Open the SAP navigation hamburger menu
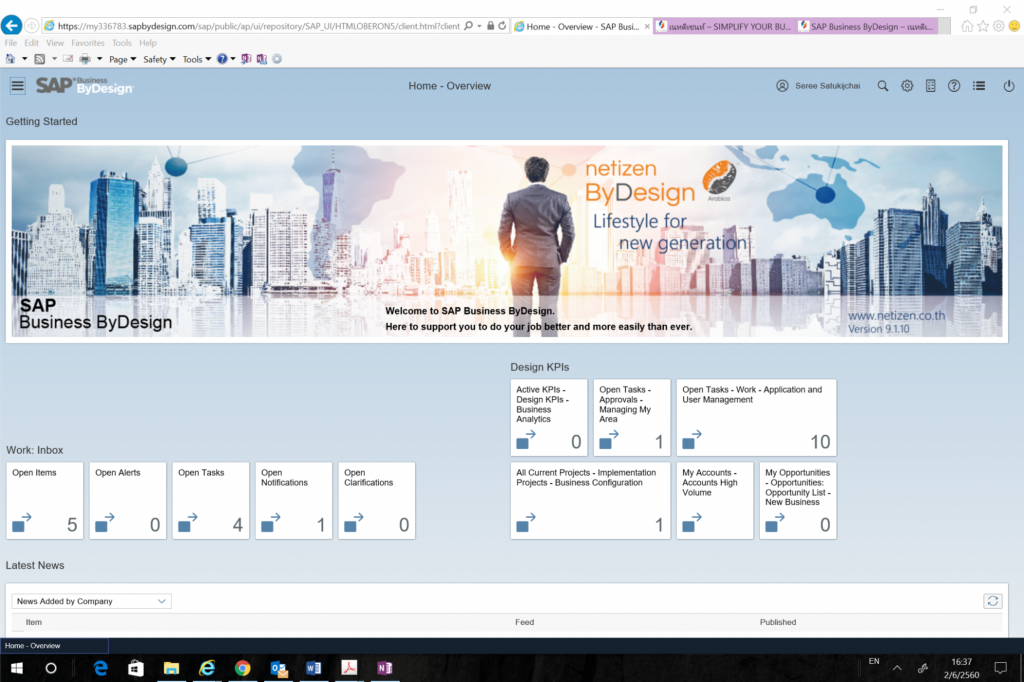This screenshot has height=682, width=1024. 18,86
